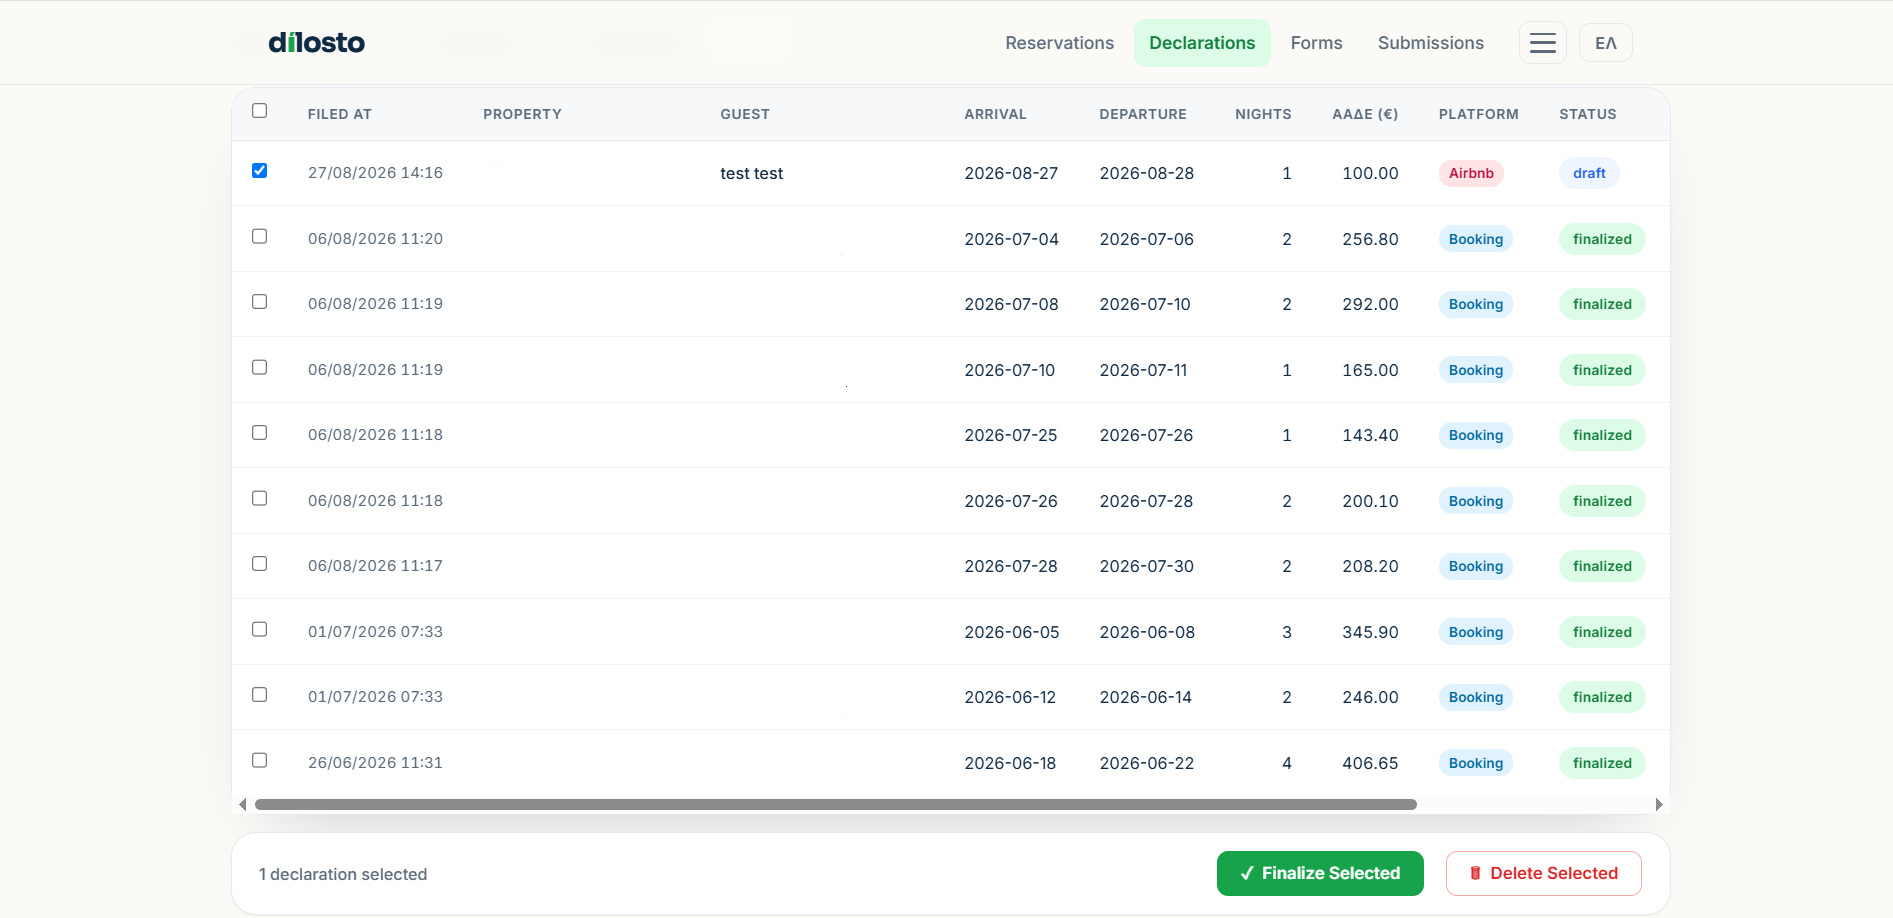
Task: Go to the Forms tab
Action: 1316,43
